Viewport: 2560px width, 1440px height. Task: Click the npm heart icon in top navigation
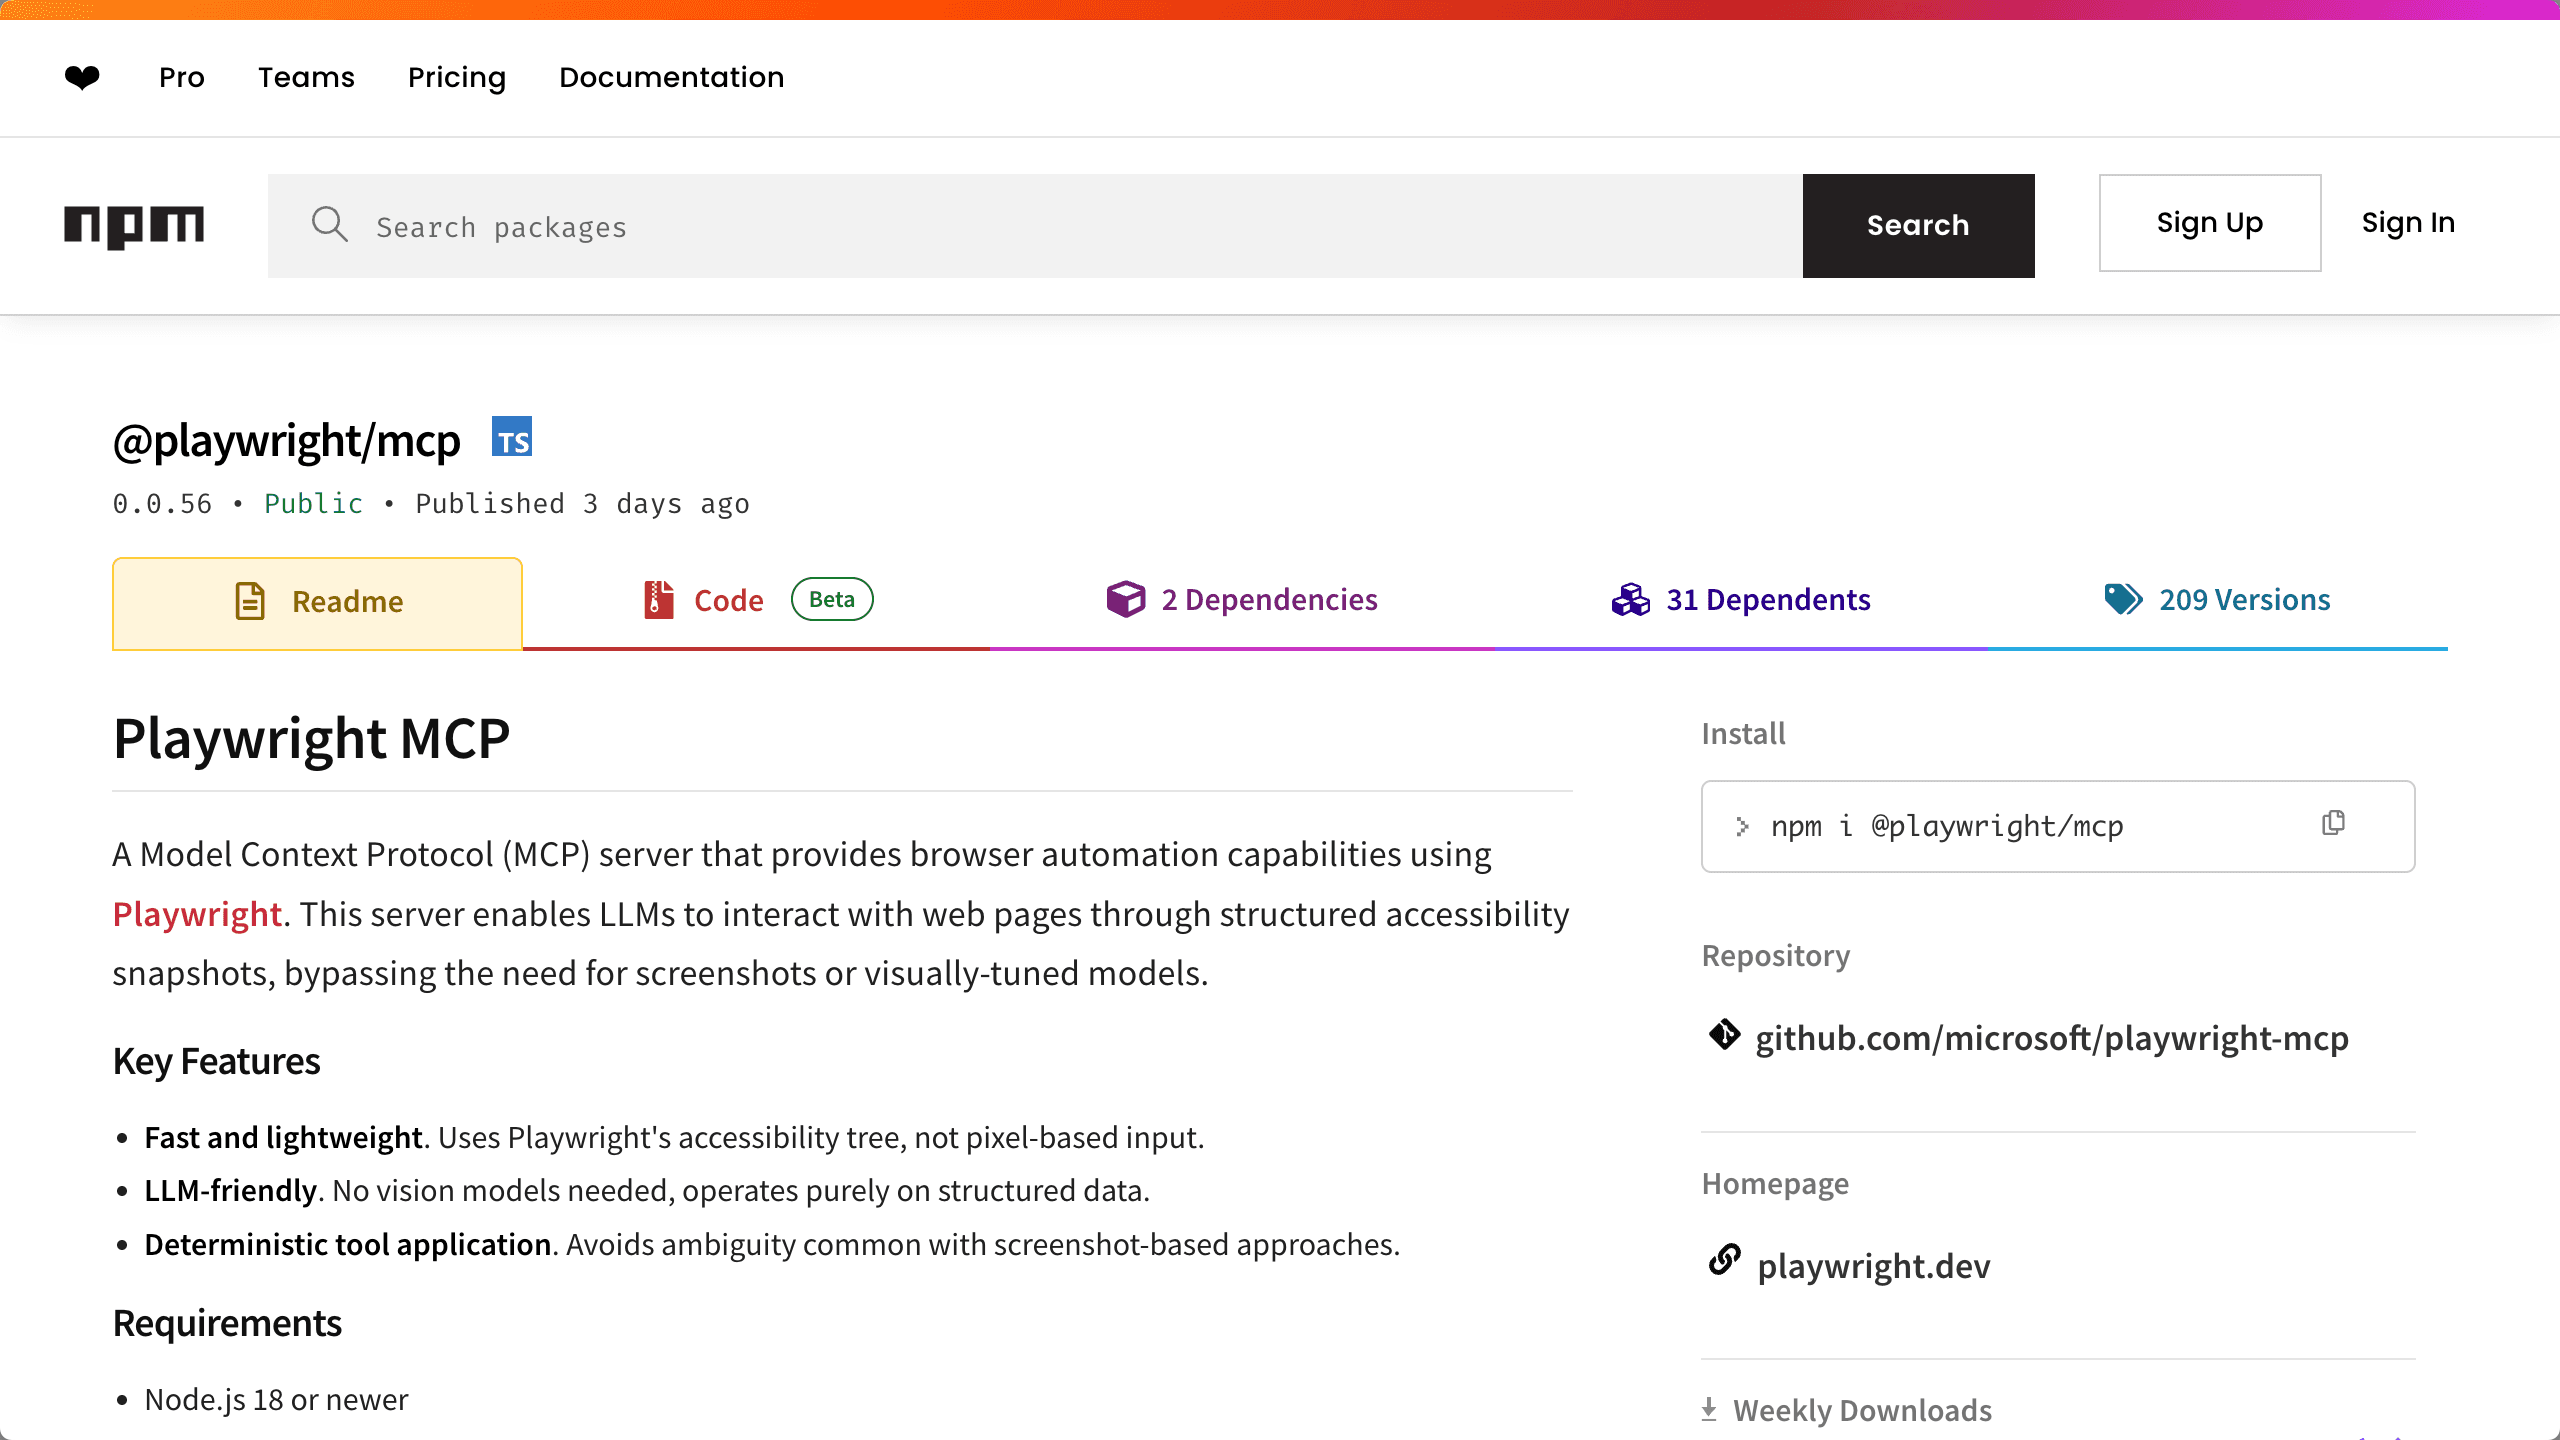(x=82, y=77)
